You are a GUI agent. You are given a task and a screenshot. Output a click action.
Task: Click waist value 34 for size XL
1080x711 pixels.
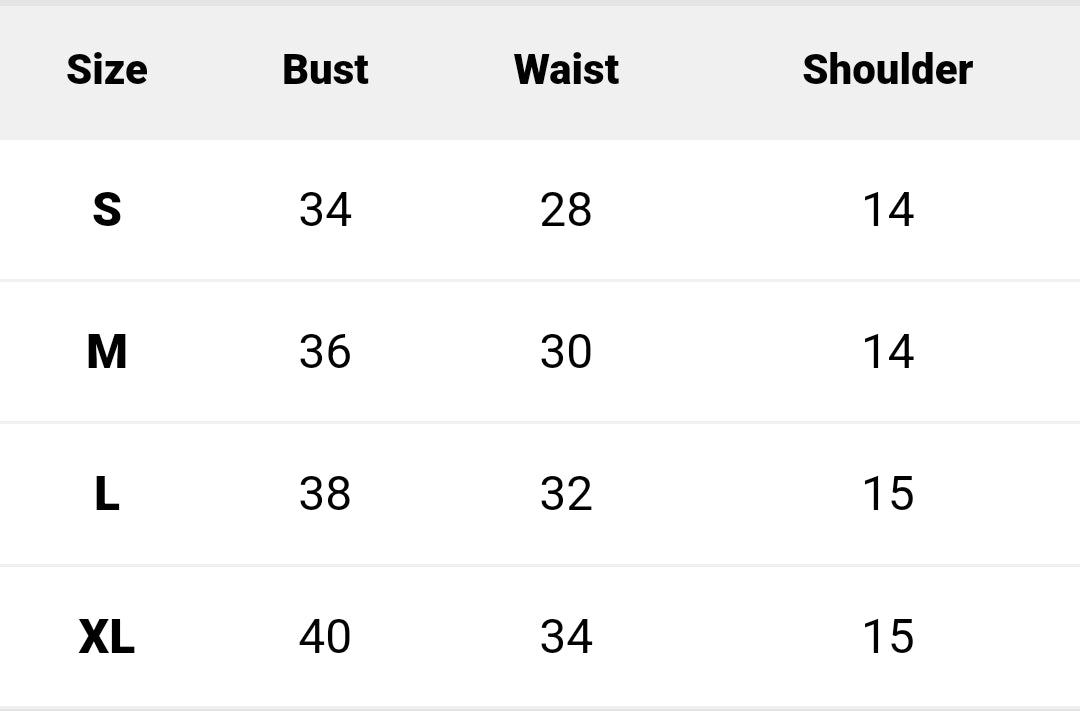(566, 637)
